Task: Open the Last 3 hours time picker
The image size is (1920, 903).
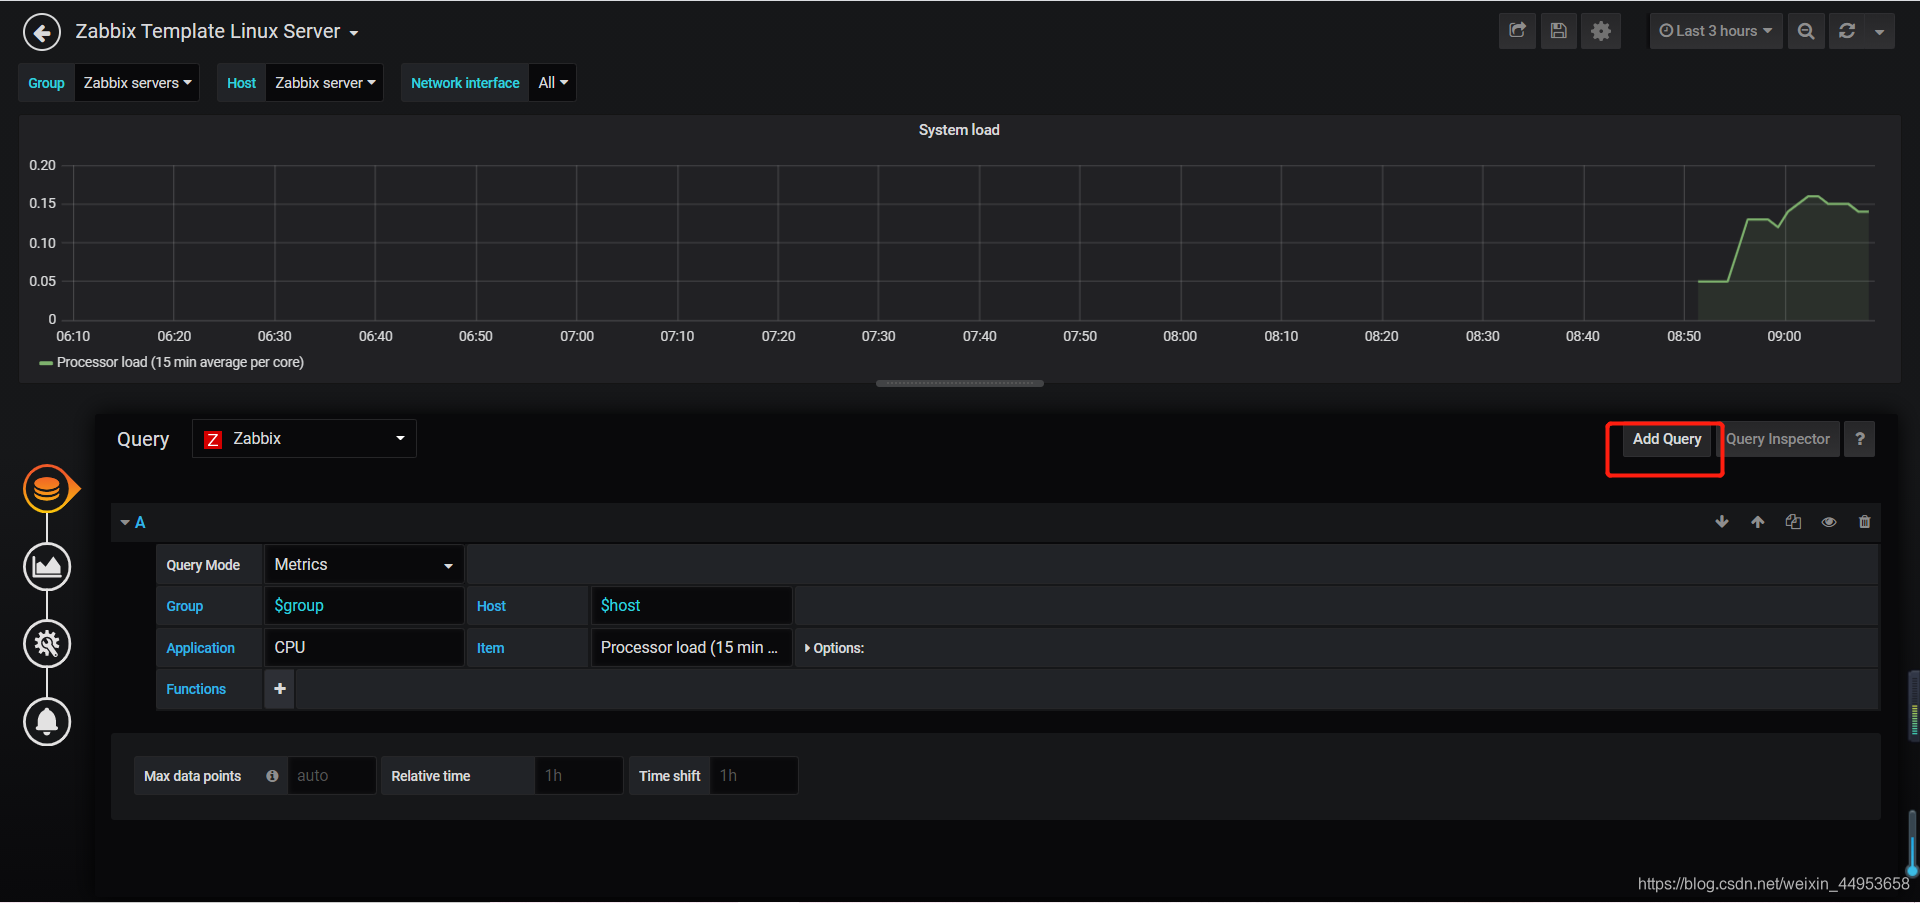Action: [x=1715, y=31]
